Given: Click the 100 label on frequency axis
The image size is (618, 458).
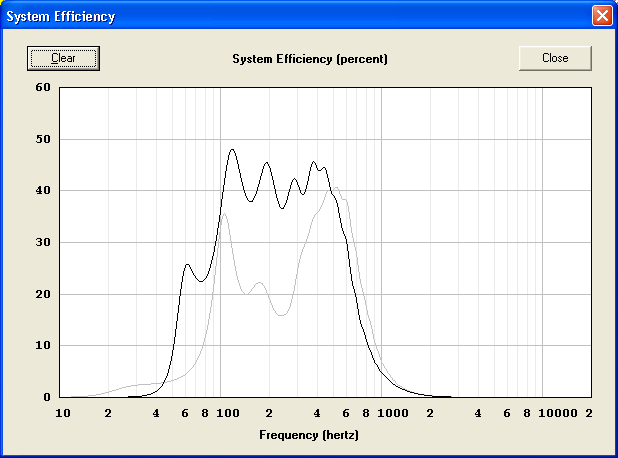Looking at the screenshot, I should pos(228,413).
